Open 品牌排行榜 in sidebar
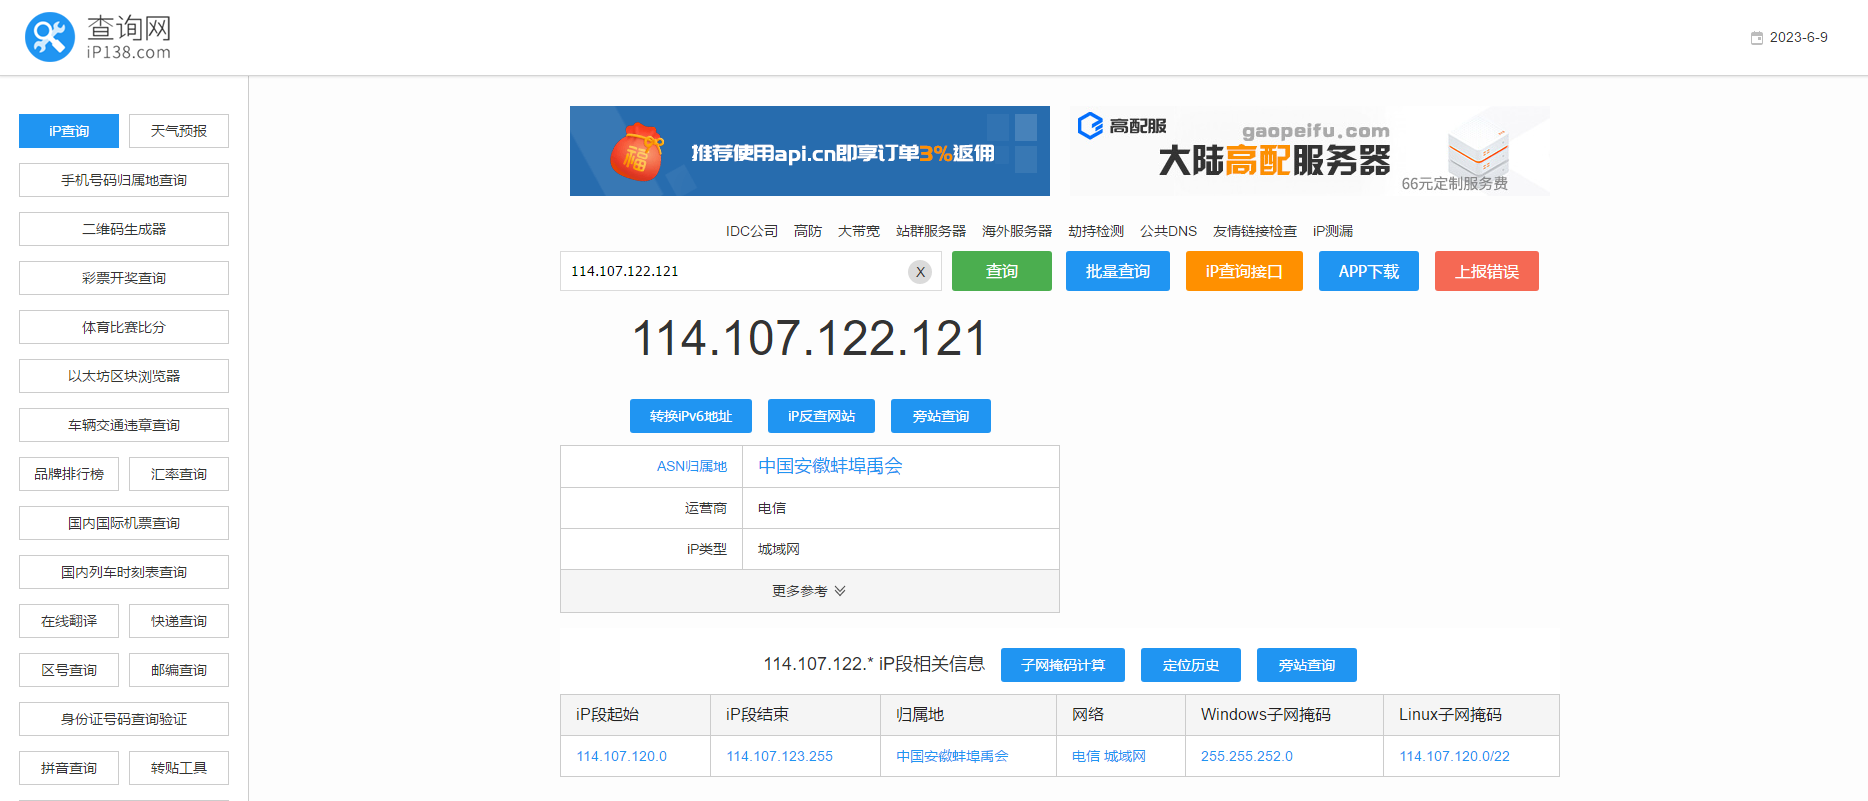Screen dimensions: 1868x801 (x=69, y=474)
